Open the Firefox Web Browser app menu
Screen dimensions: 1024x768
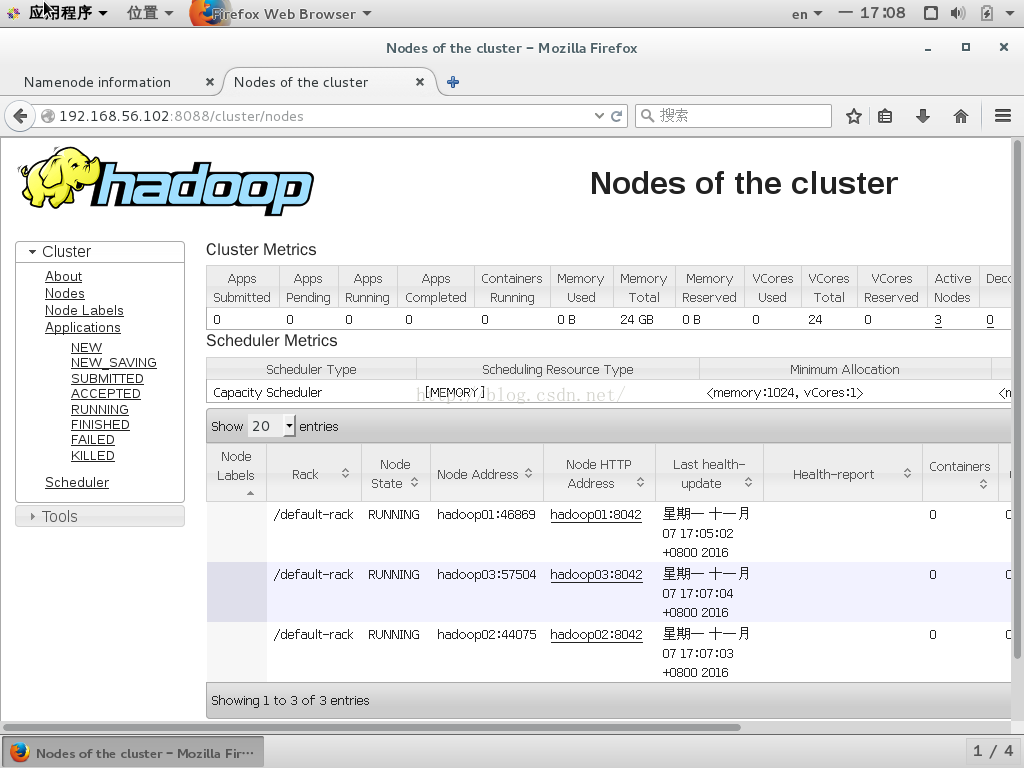point(281,14)
